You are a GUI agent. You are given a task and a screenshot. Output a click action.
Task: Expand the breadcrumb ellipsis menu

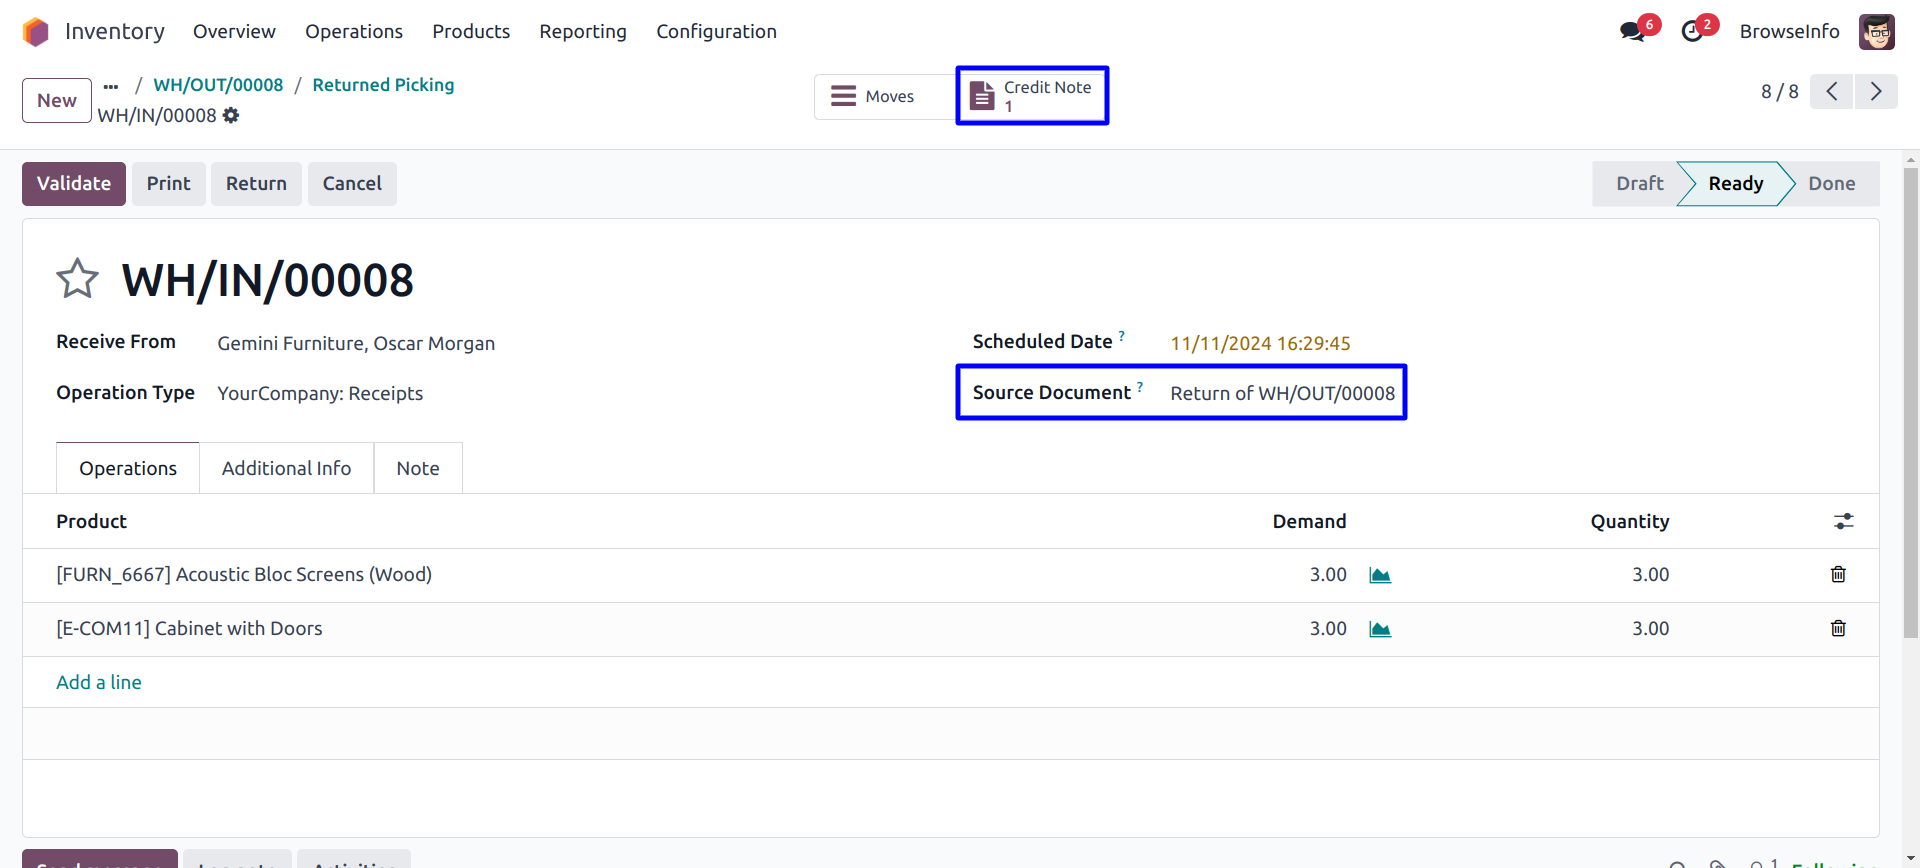pyautogui.click(x=111, y=86)
